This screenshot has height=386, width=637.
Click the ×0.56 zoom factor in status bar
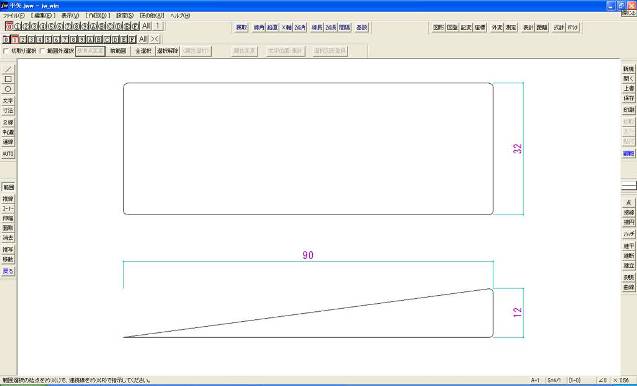pos(621,380)
